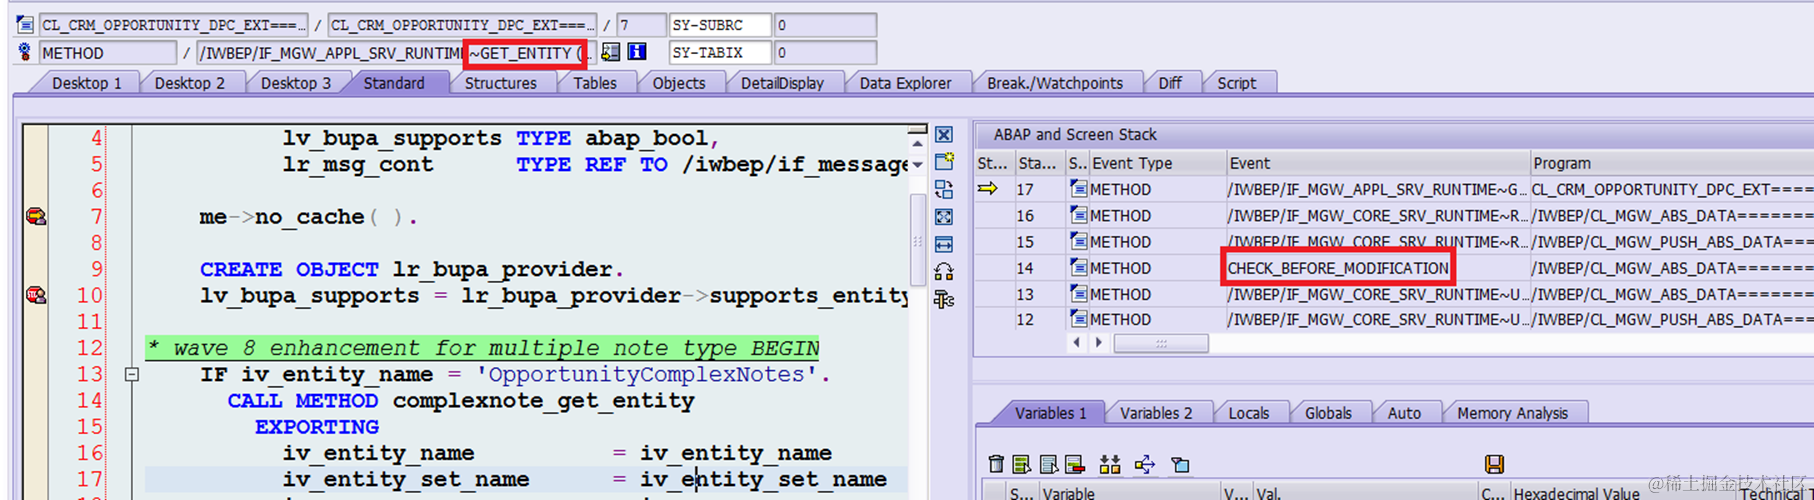Screen dimensions: 1814x500
Task: Collapse the IF block at line 13
Action: point(131,374)
